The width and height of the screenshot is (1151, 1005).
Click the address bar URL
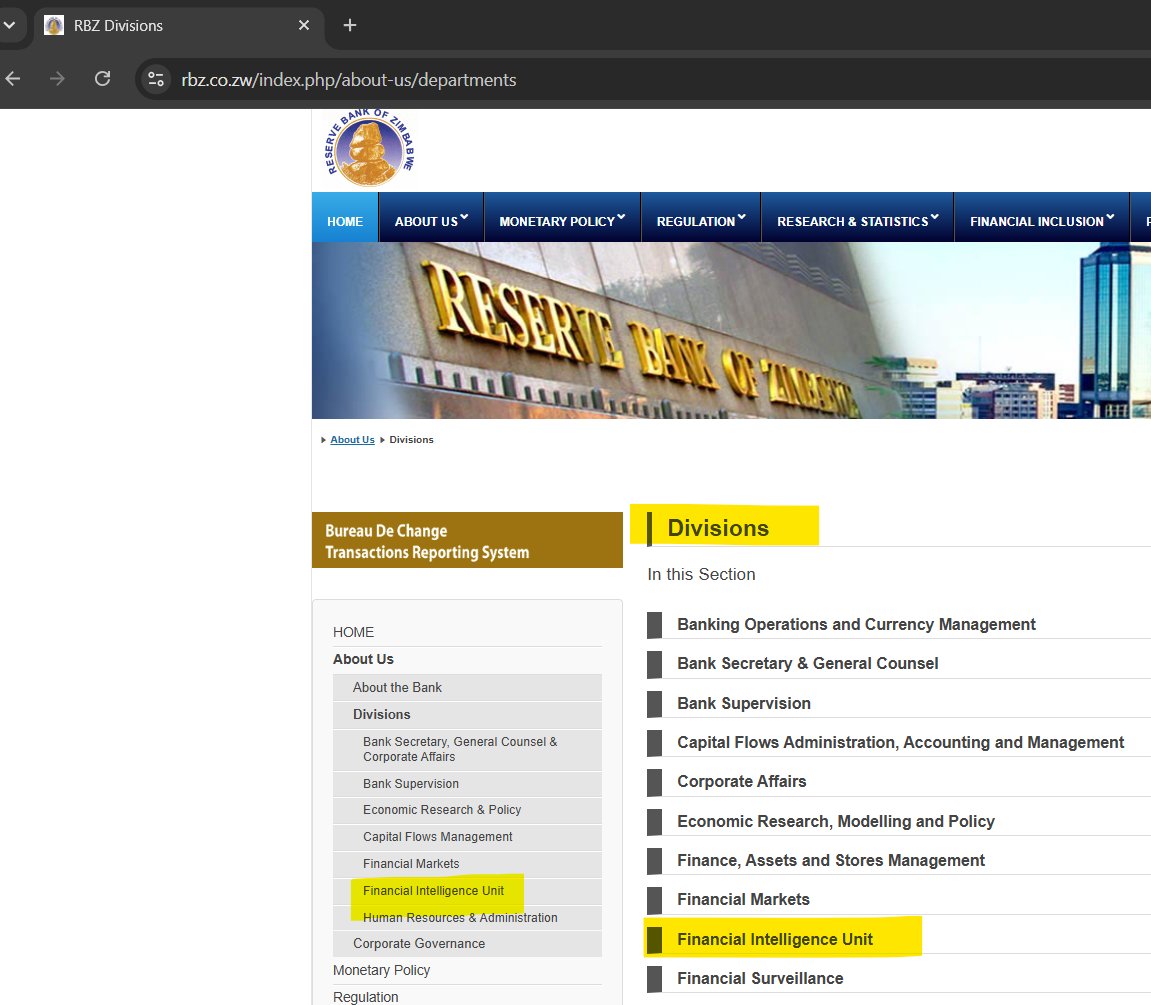349,79
